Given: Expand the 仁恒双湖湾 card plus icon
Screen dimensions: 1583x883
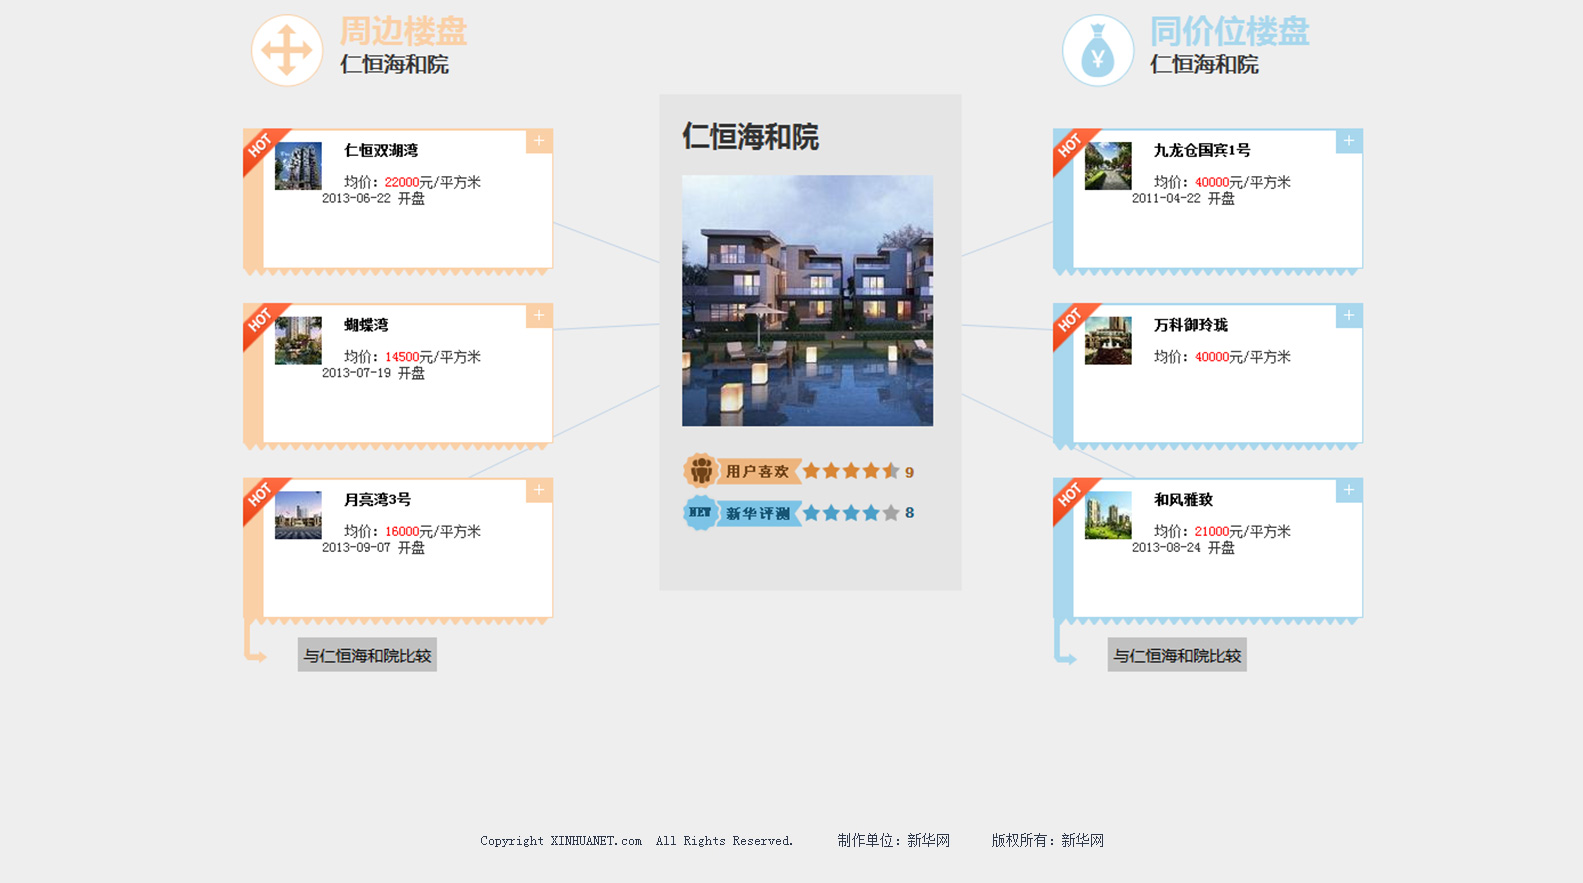Looking at the screenshot, I should click(x=539, y=141).
